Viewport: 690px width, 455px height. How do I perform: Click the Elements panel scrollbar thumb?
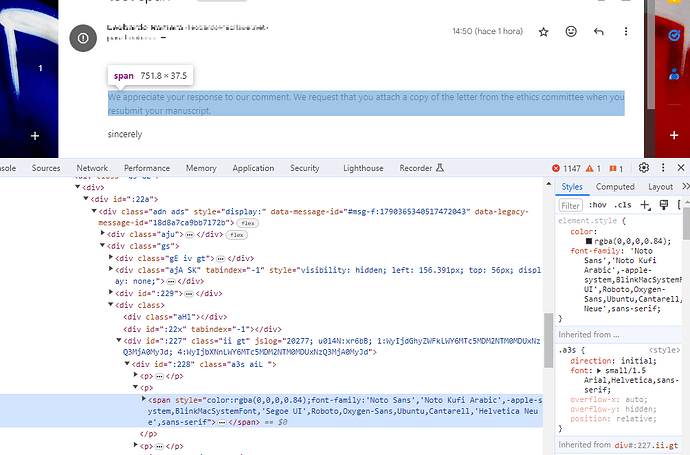tap(548, 340)
